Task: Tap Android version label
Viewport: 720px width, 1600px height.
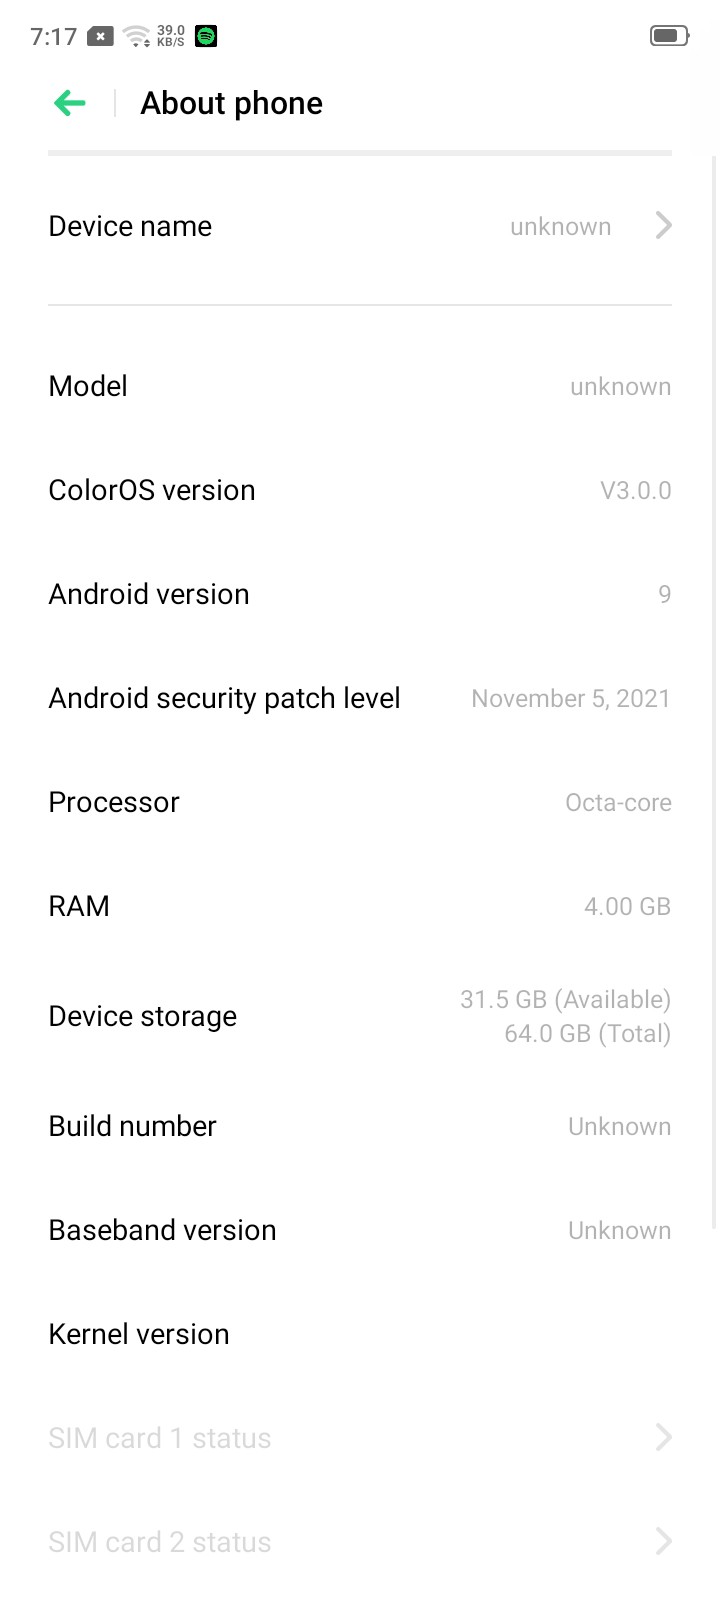Action: click(149, 595)
